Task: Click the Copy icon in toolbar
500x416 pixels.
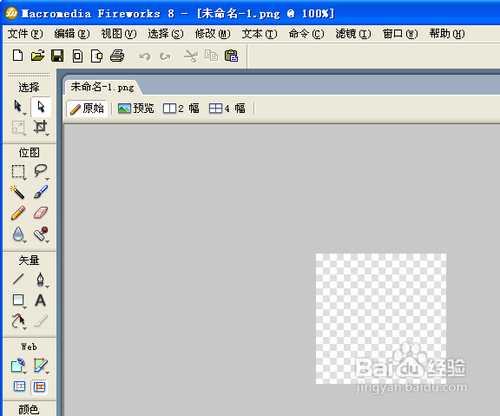Action: point(211,56)
